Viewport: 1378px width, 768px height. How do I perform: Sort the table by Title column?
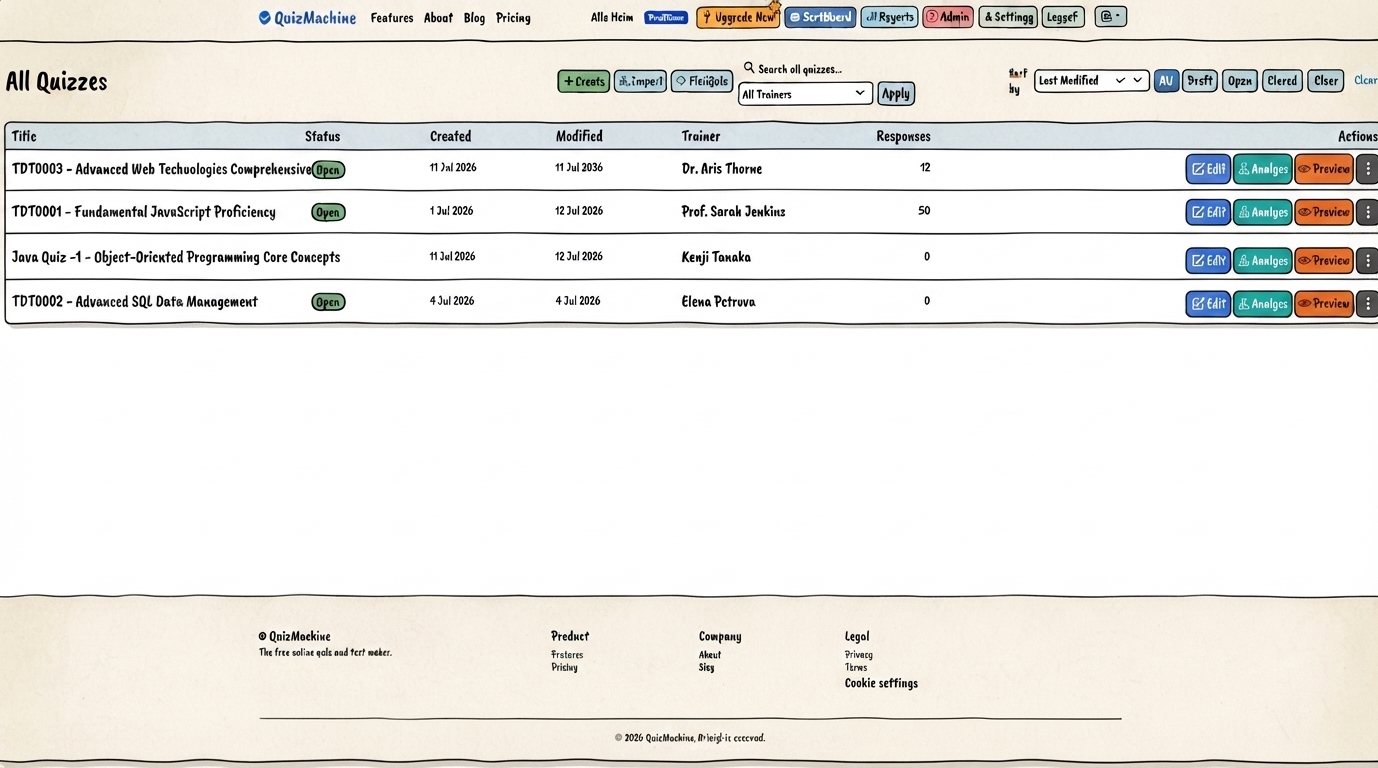coord(24,136)
